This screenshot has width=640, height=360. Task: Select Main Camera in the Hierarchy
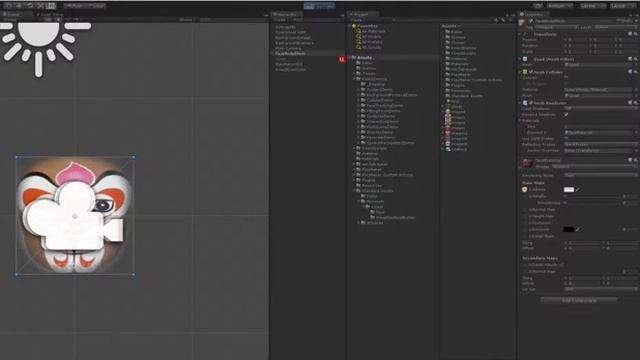point(288,48)
